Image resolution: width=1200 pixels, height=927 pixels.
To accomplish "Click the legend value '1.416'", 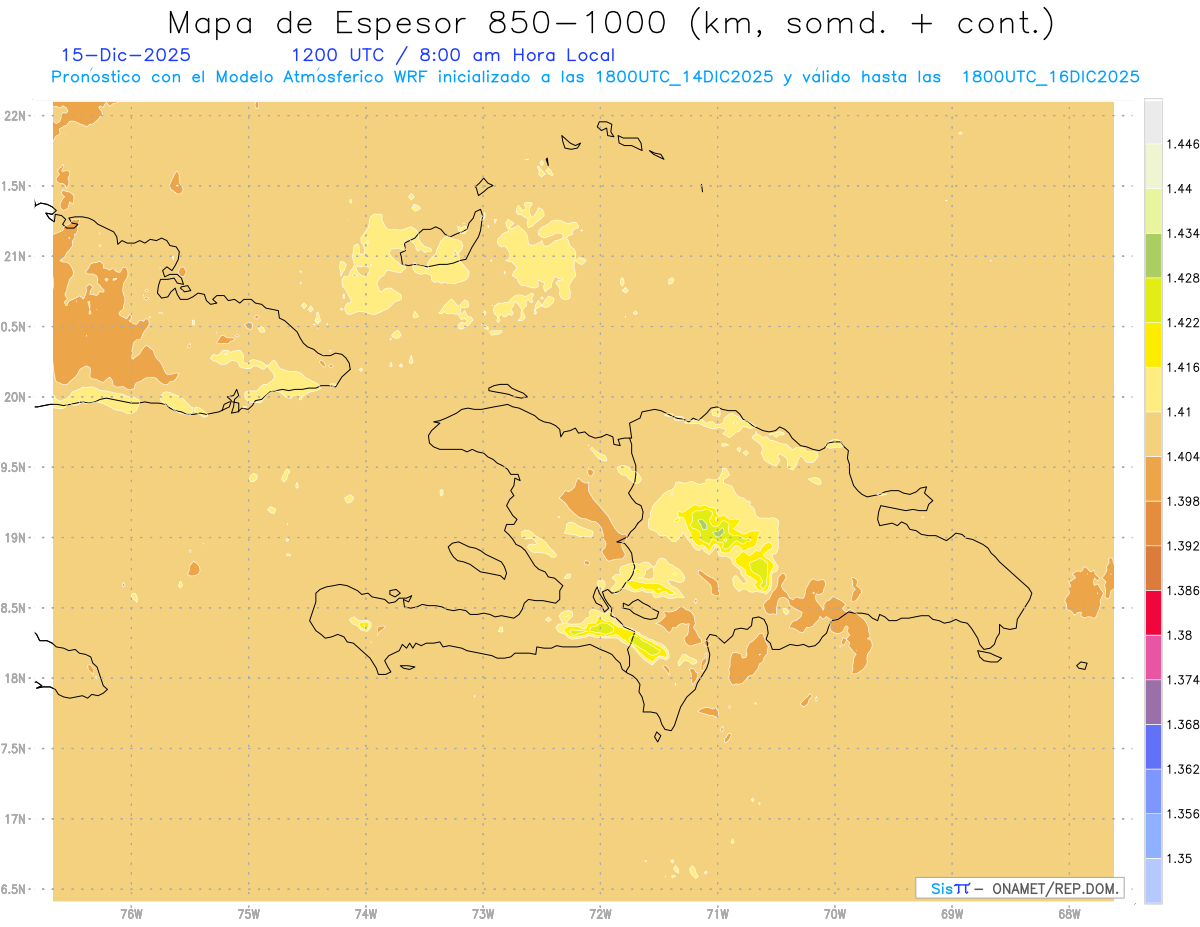I will click(x=1182, y=367).
